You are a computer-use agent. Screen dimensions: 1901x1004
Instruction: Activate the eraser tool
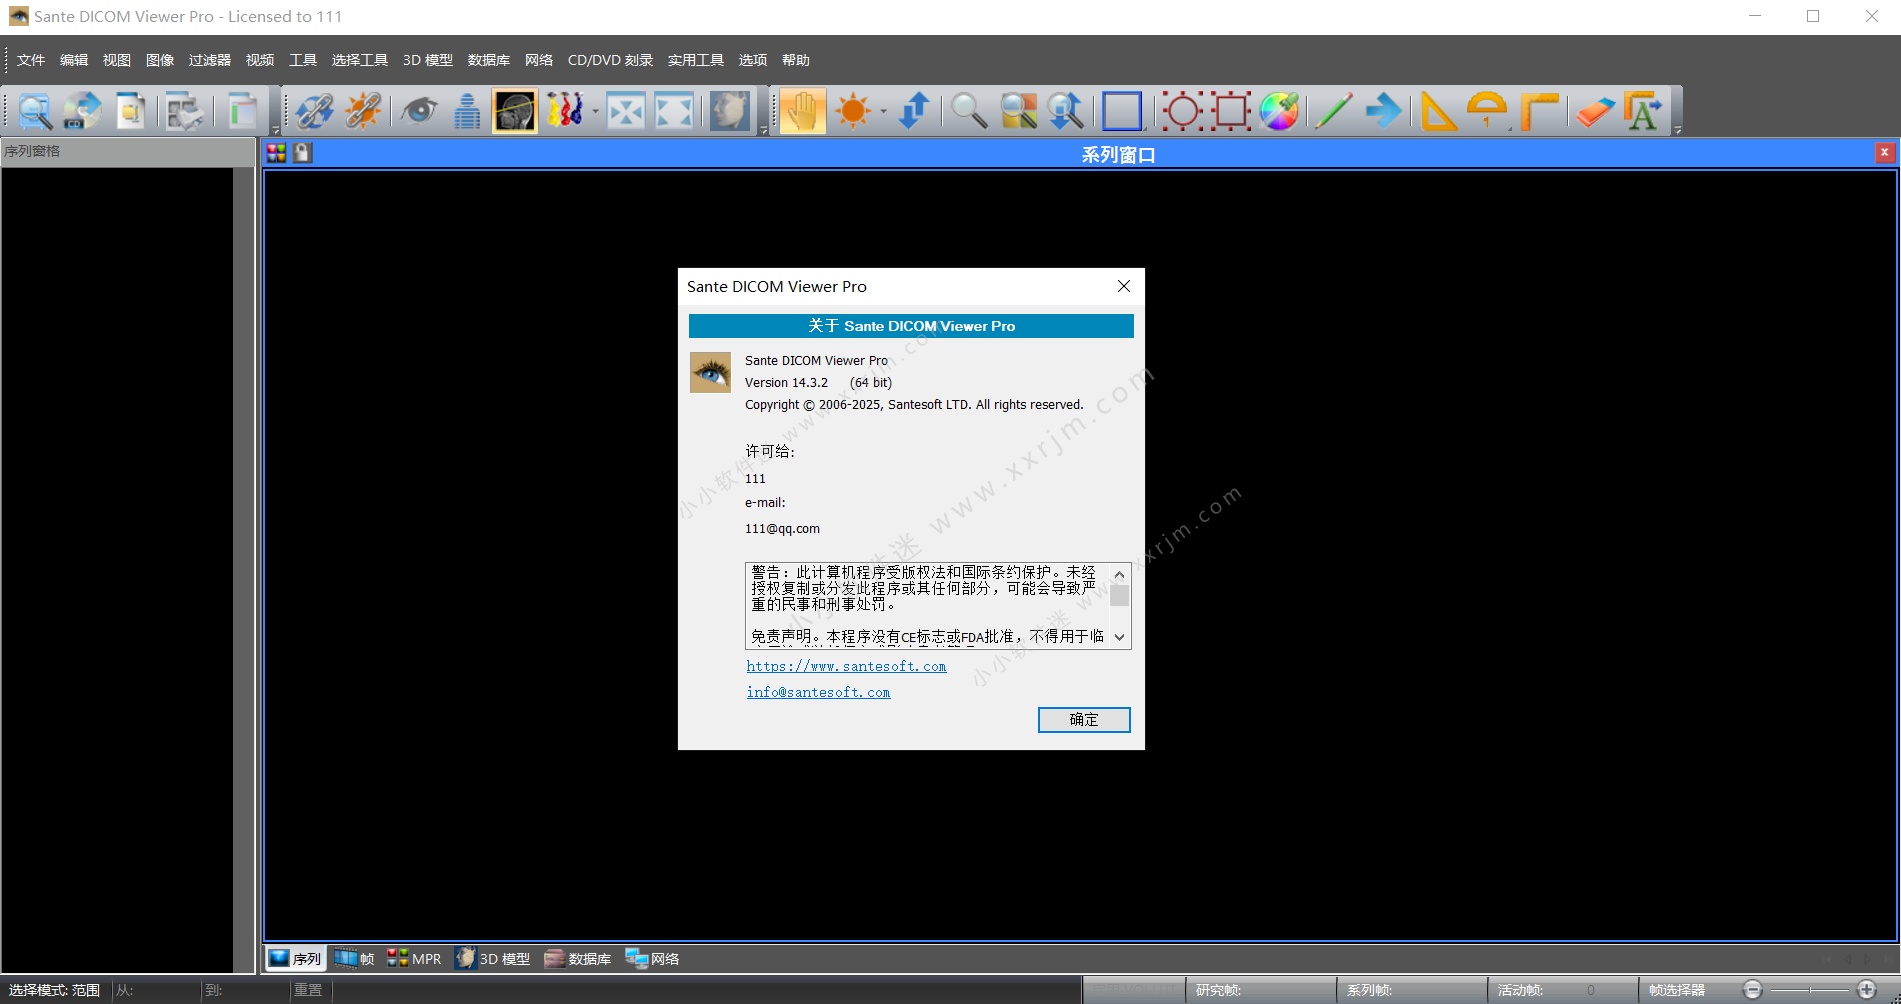coord(1594,111)
